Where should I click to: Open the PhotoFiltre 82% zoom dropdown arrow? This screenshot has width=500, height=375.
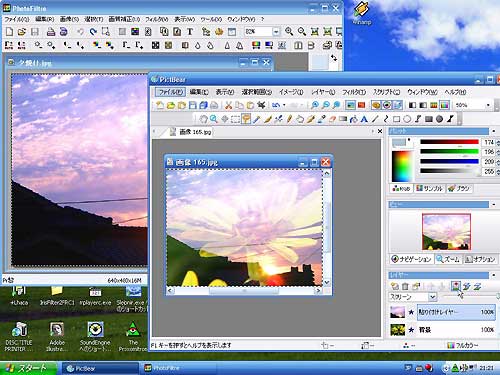click(276, 32)
